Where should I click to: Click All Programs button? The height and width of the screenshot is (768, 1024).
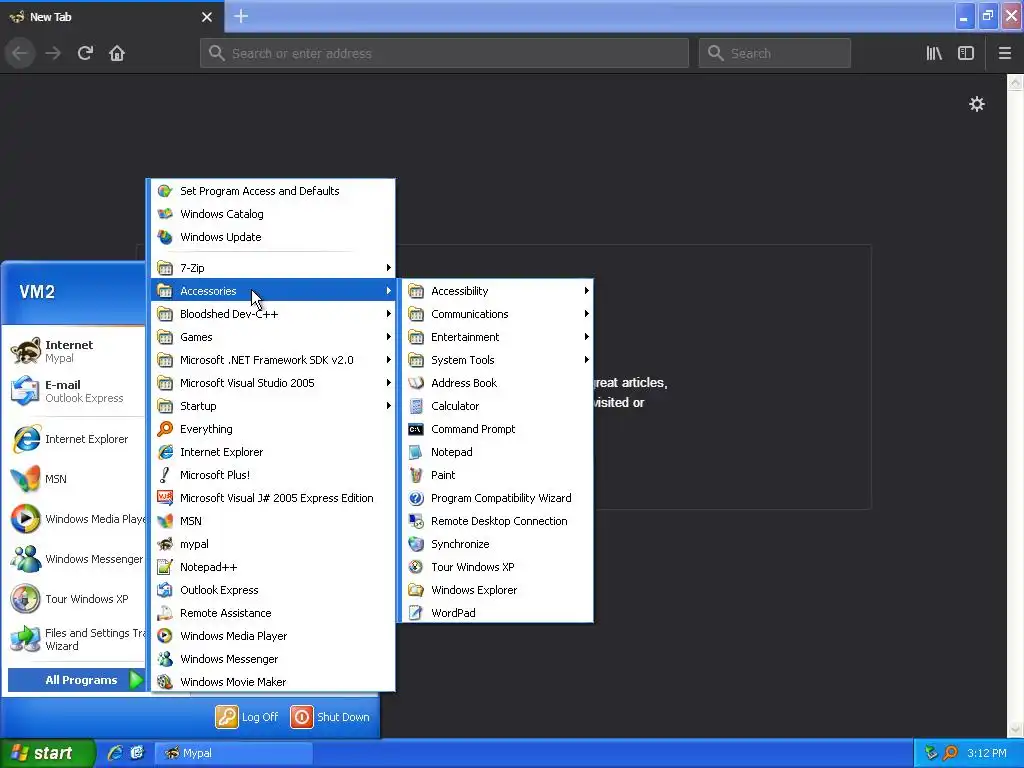[76, 680]
